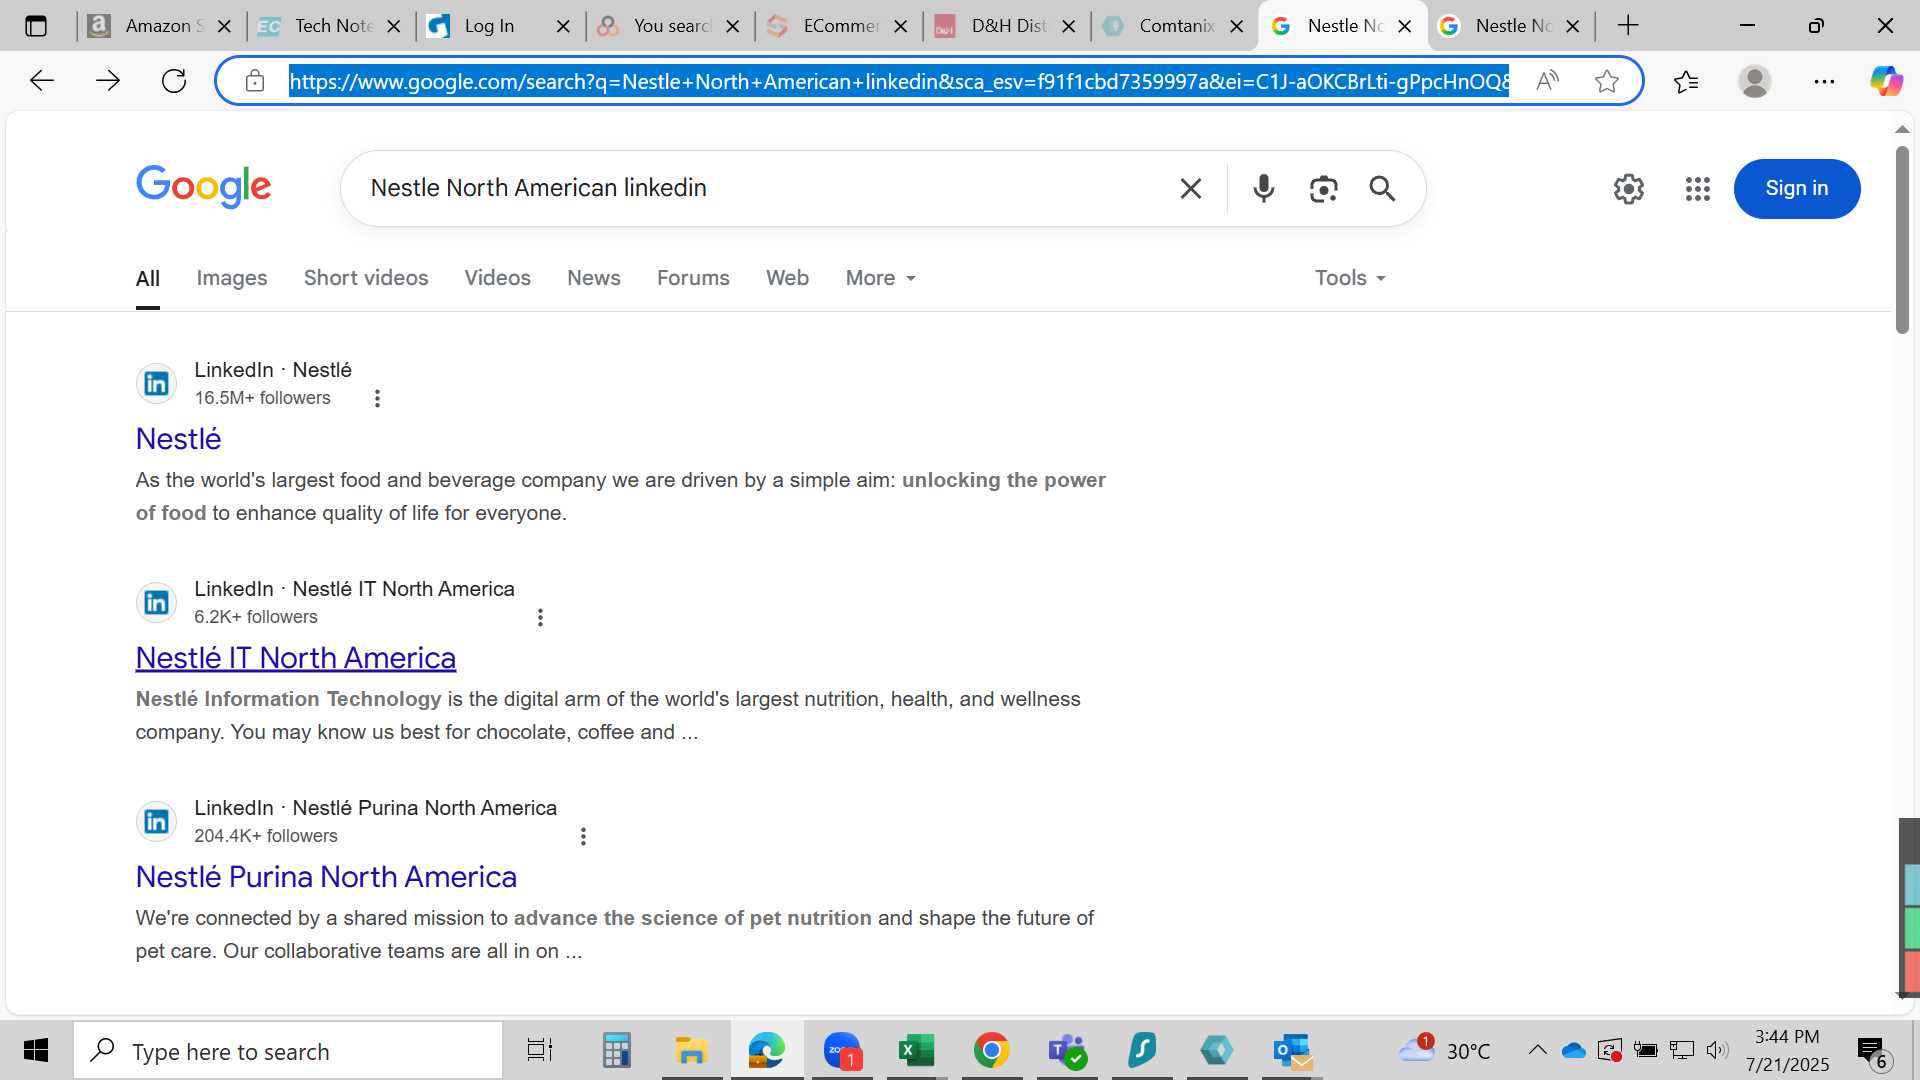Viewport: 1920px width, 1080px height.
Task: Start Google voice search microphone
Action: (1264, 188)
